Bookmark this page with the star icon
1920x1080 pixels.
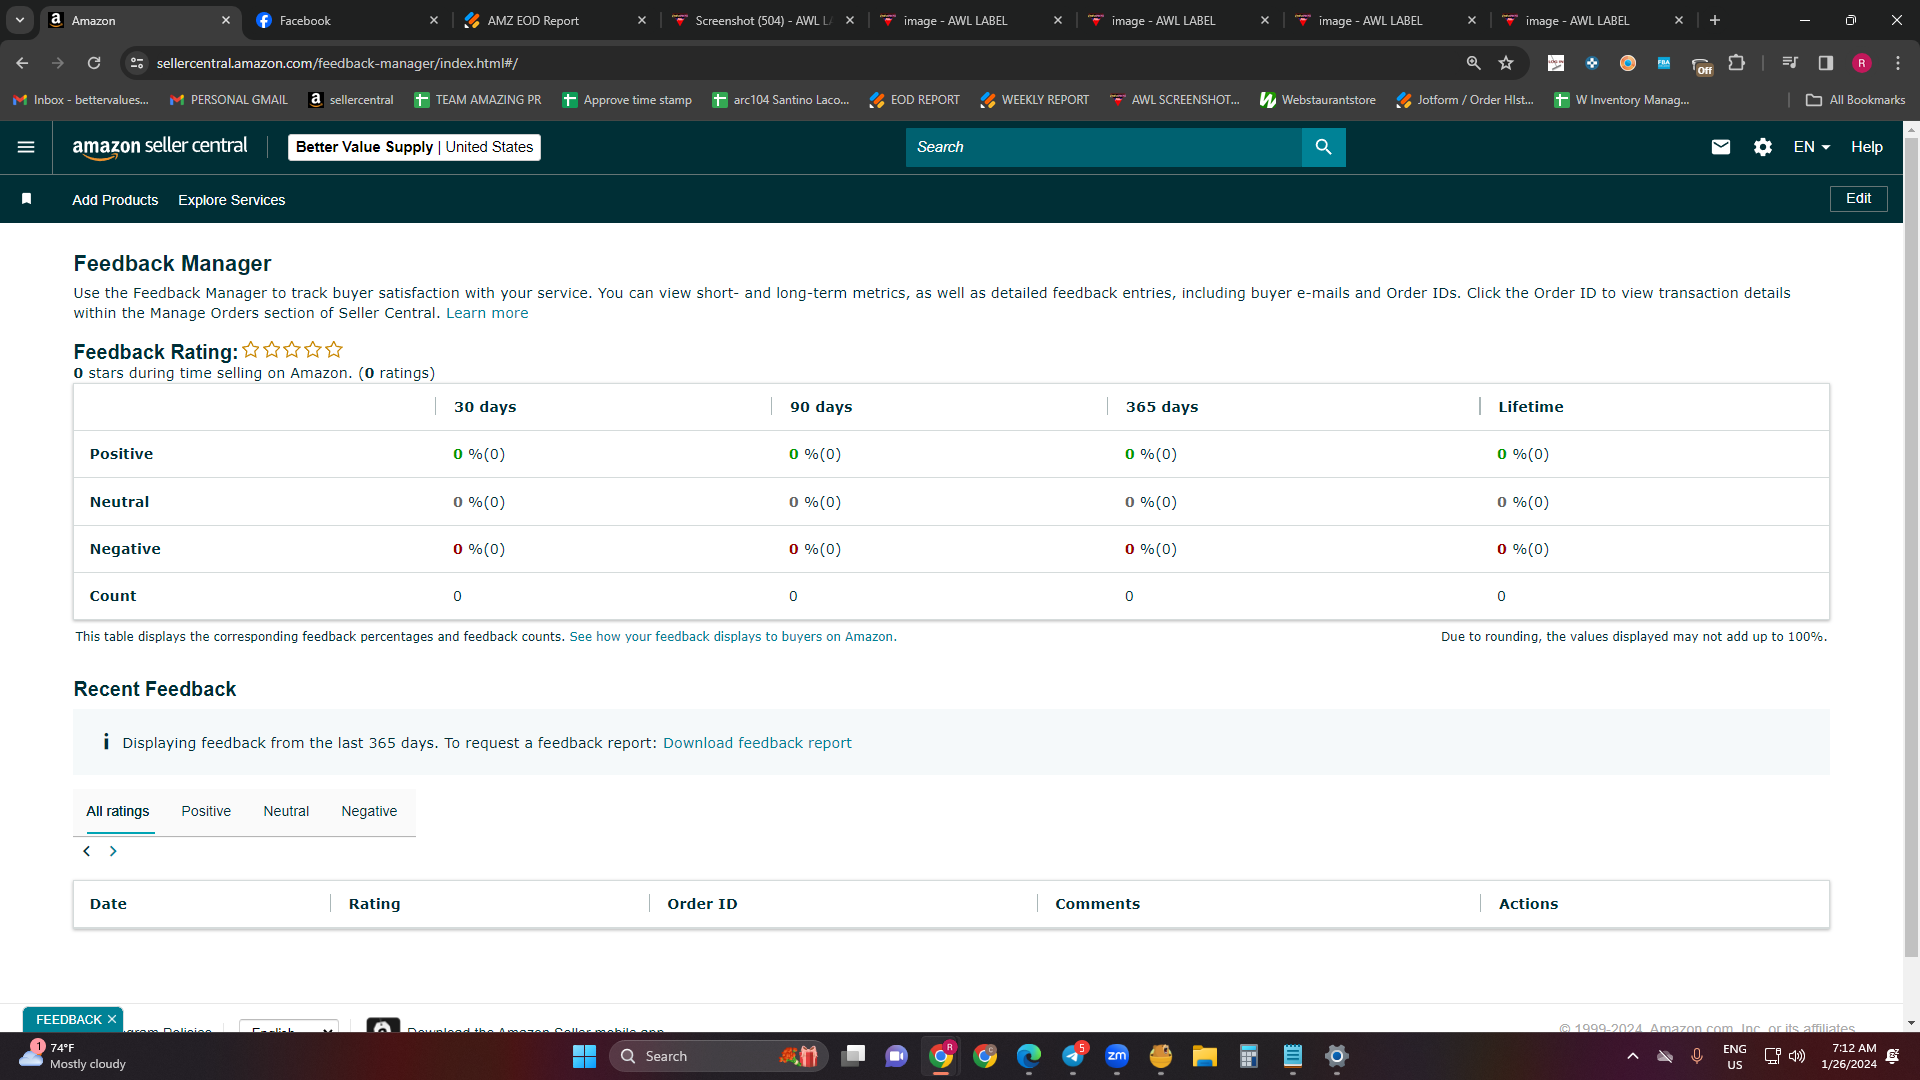(x=1506, y=63)
